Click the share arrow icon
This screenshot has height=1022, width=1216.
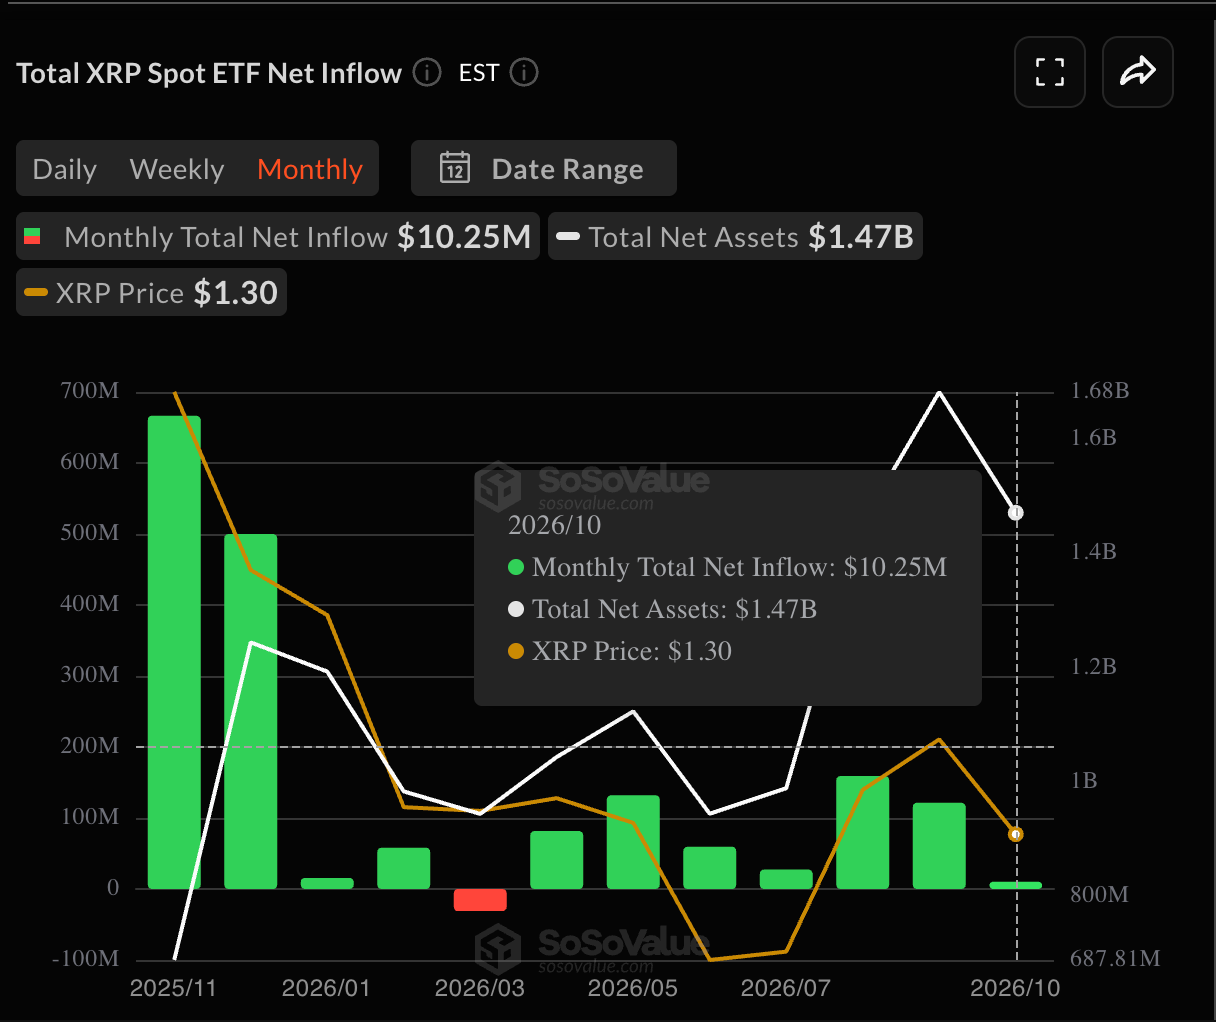point(1138,72)
